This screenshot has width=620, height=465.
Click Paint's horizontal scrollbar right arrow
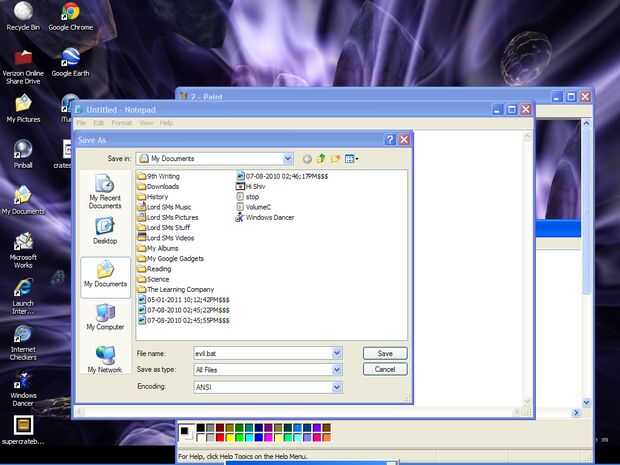coord(576,412)
